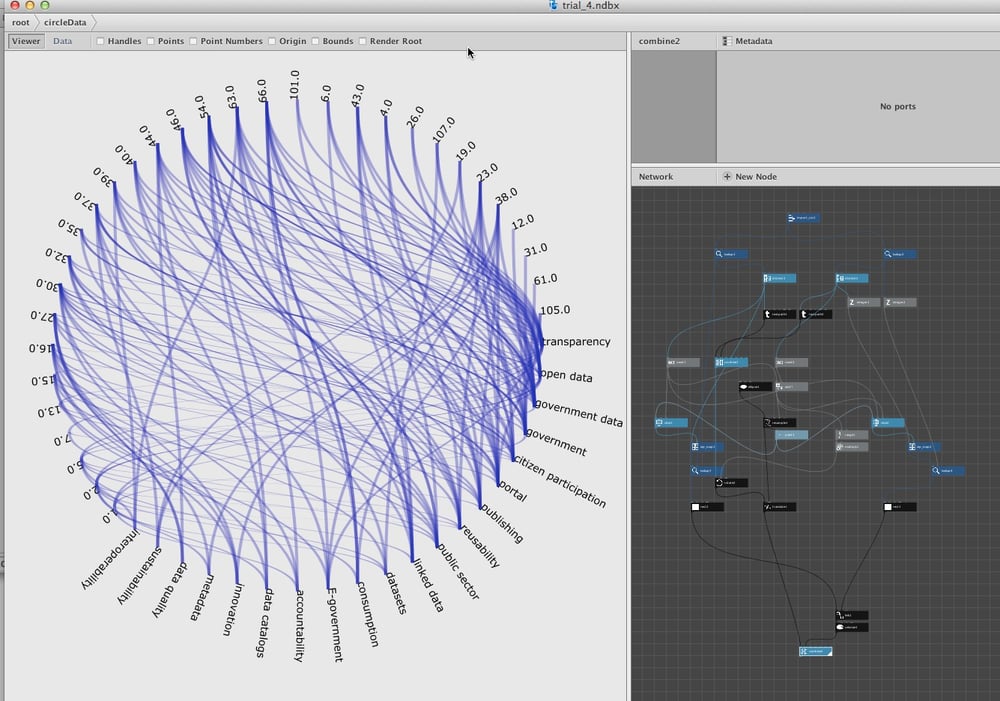Viewport: 1000px width, 701px height.
Task: Switch to the Viewer tab
Action: click(x=26, y=41)
